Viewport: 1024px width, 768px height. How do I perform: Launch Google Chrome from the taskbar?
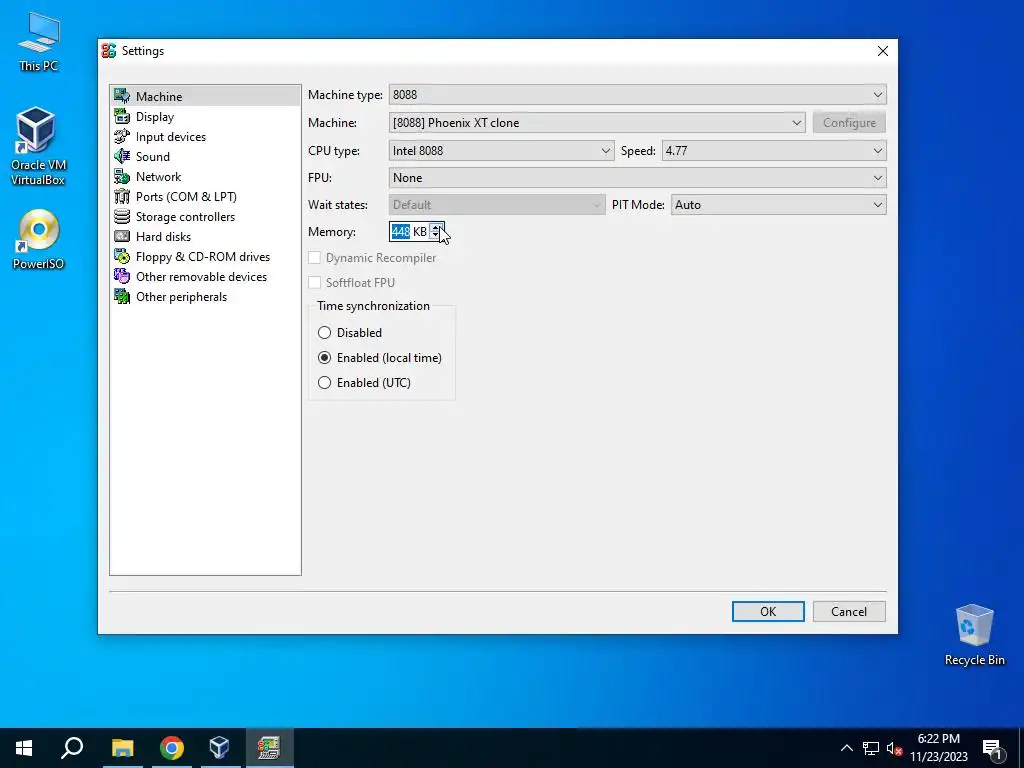click(172, 748)
